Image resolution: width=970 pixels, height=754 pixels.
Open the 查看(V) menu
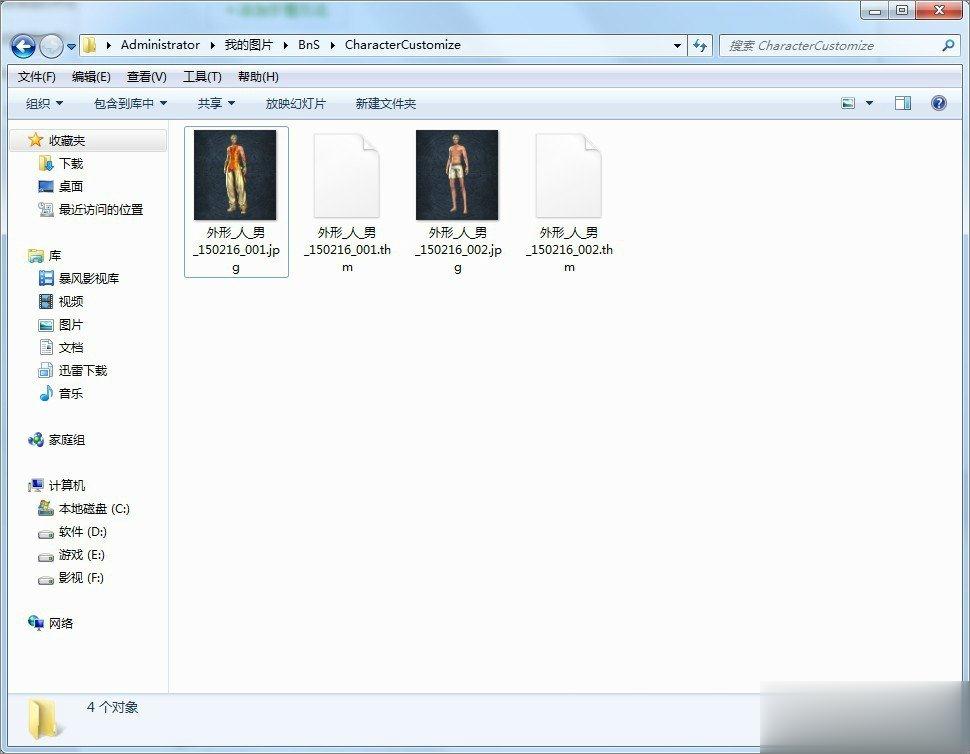(x=147, y=77)
